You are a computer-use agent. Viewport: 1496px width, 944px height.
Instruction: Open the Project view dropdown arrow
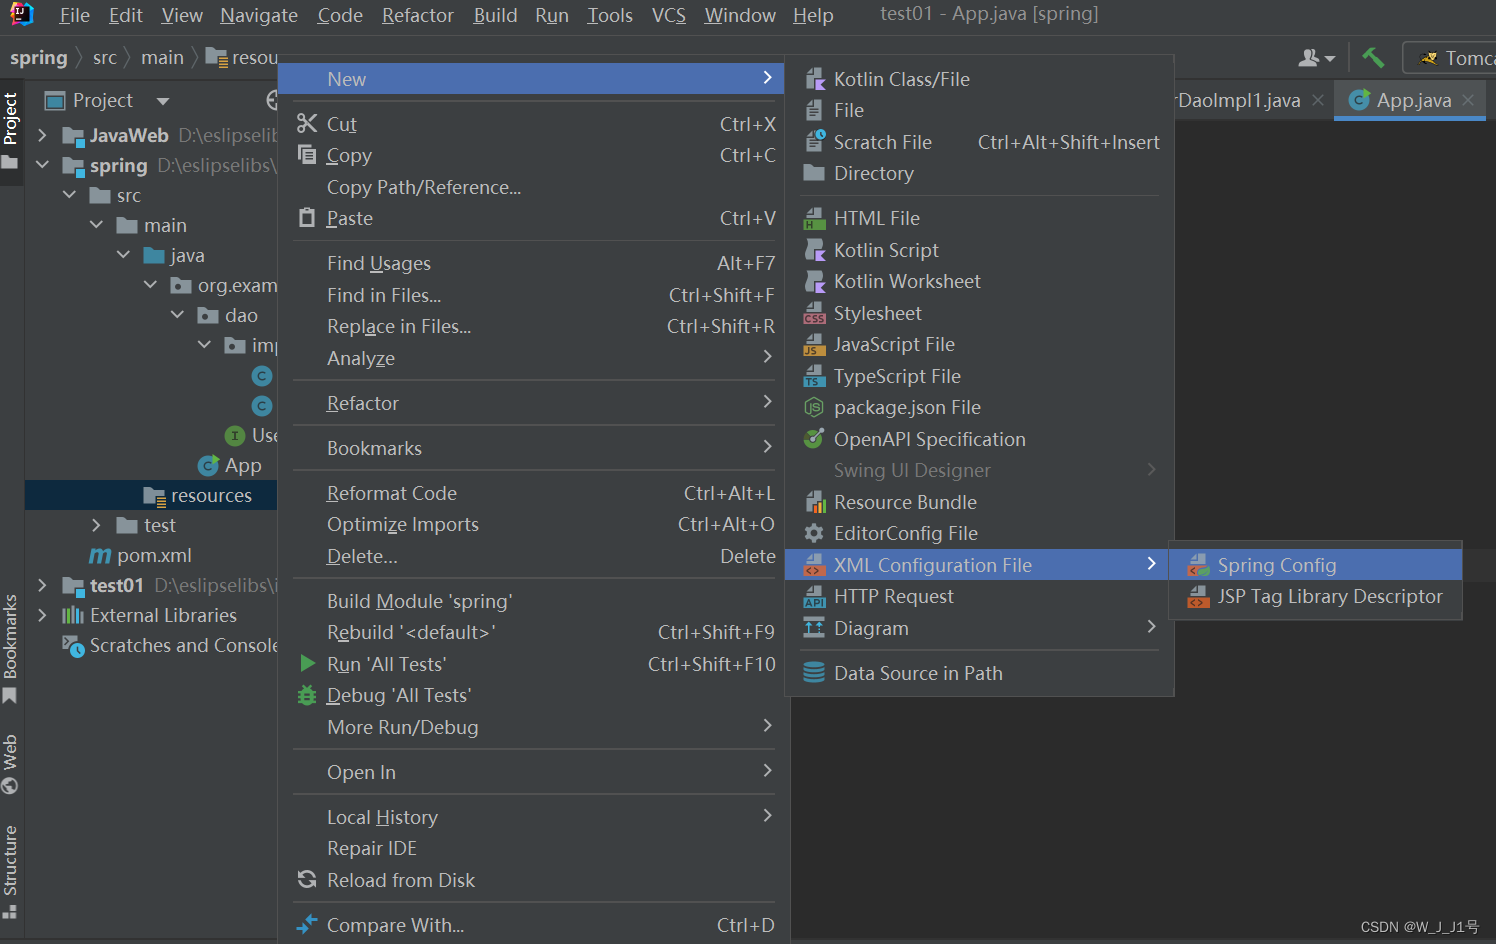[163, 101]
